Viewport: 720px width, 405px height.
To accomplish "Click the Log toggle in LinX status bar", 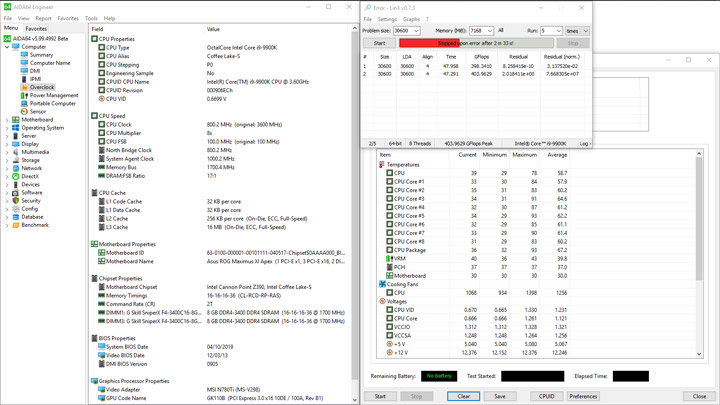I will tap(585, 144).
